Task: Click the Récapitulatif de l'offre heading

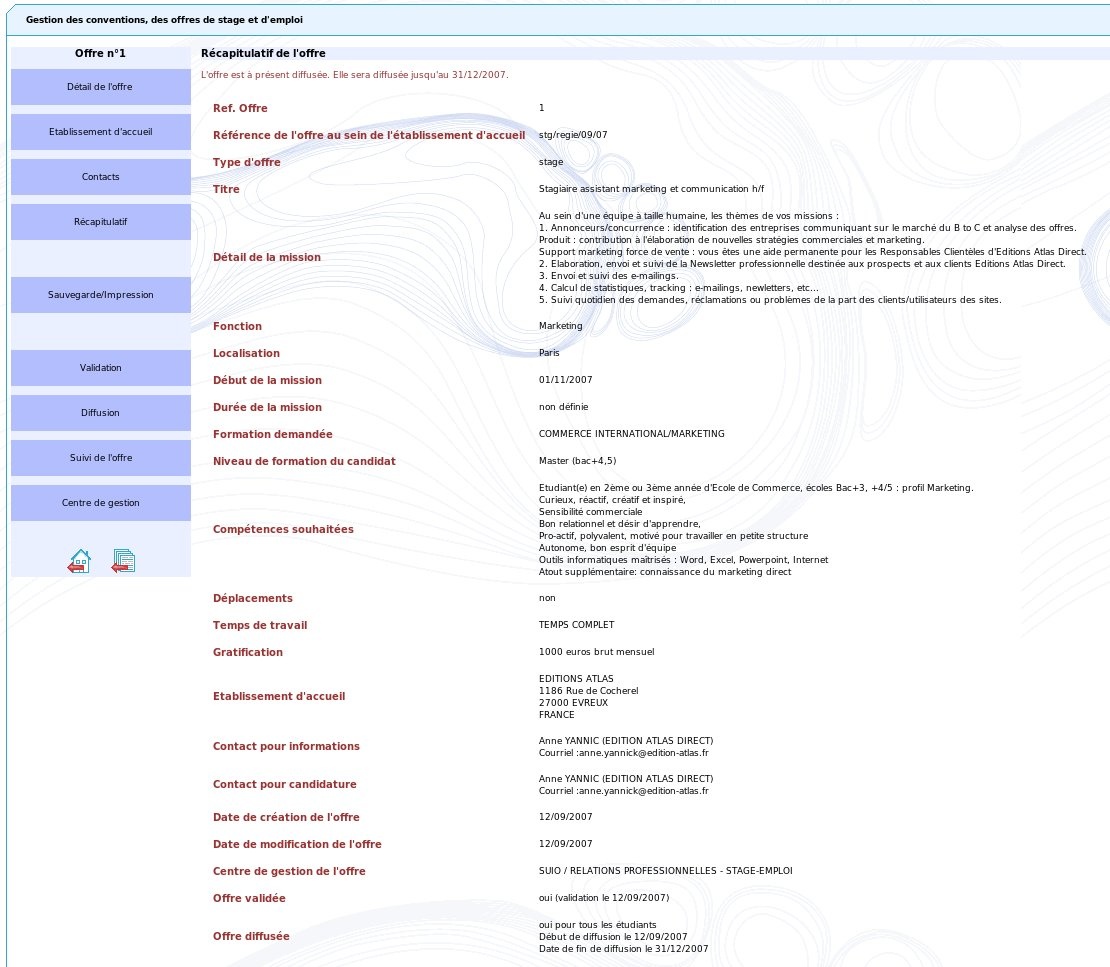Action: [263, 54]
